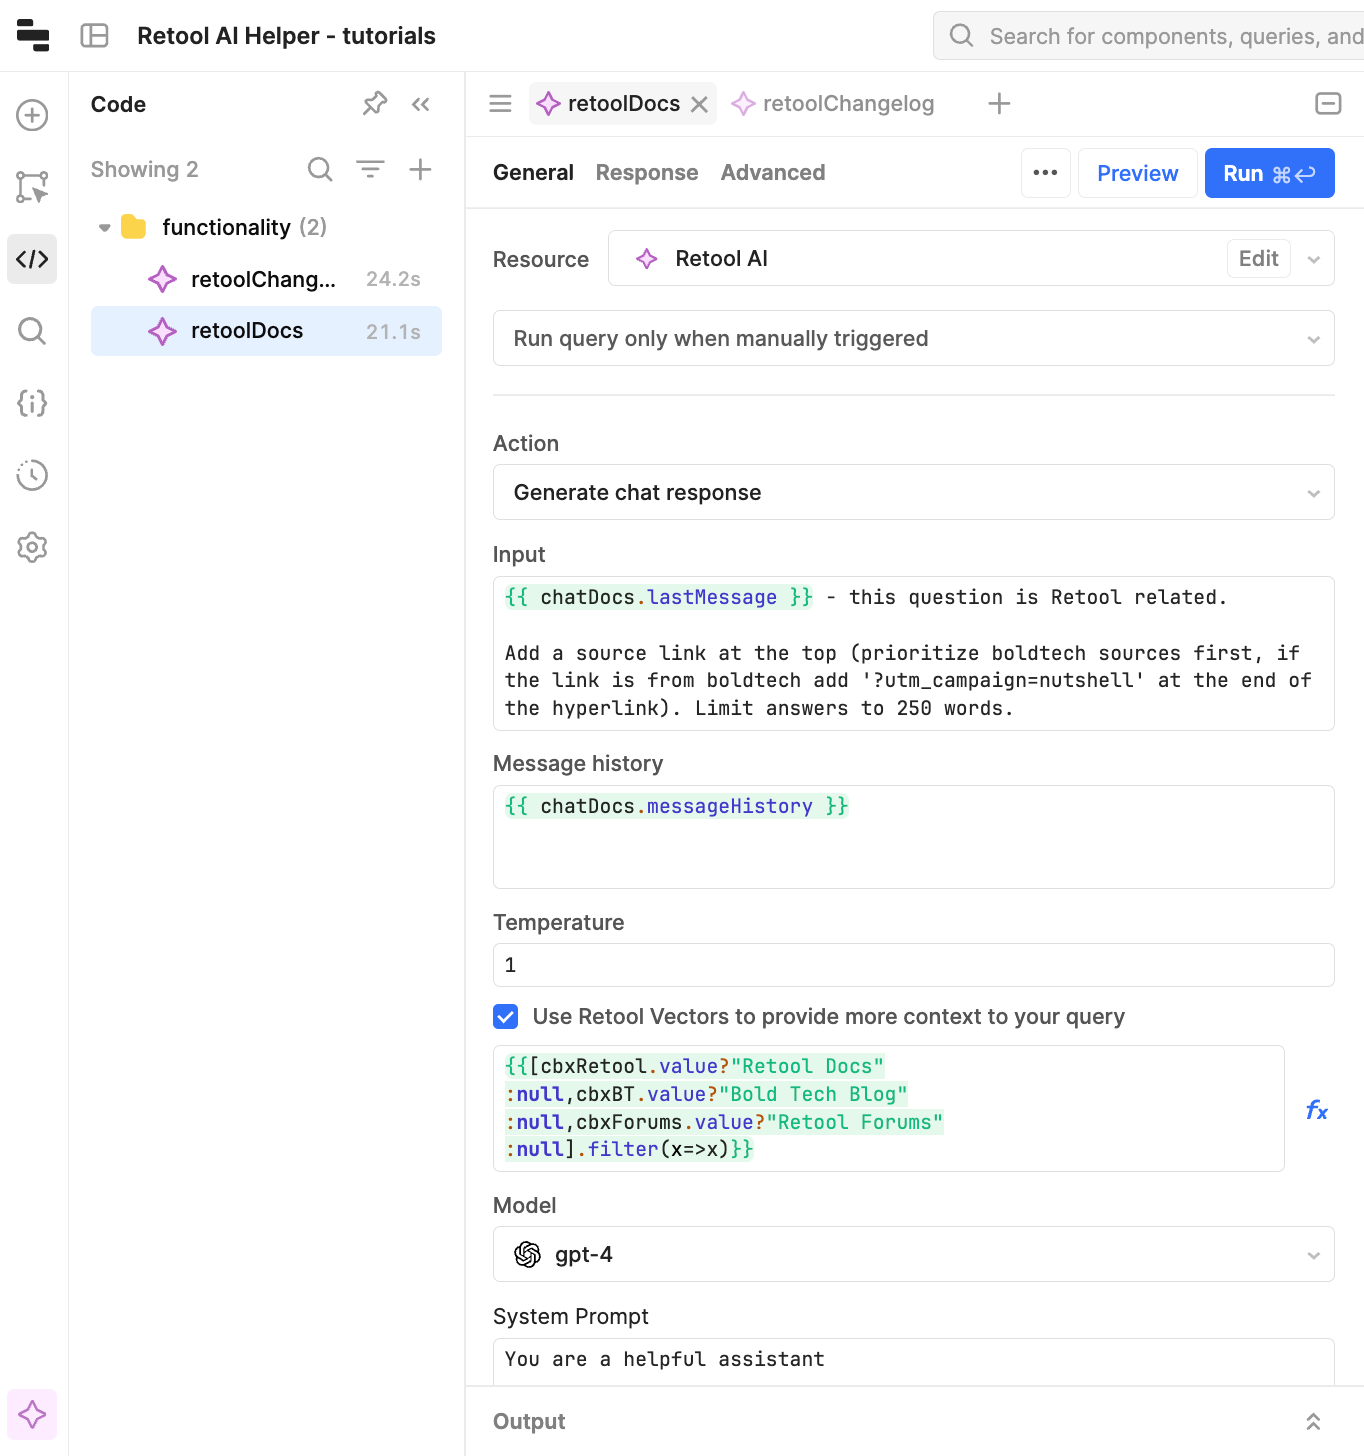Collapse the functionality folder
The height and width of the screenshot is (1456, 1364).
point(105,228)
